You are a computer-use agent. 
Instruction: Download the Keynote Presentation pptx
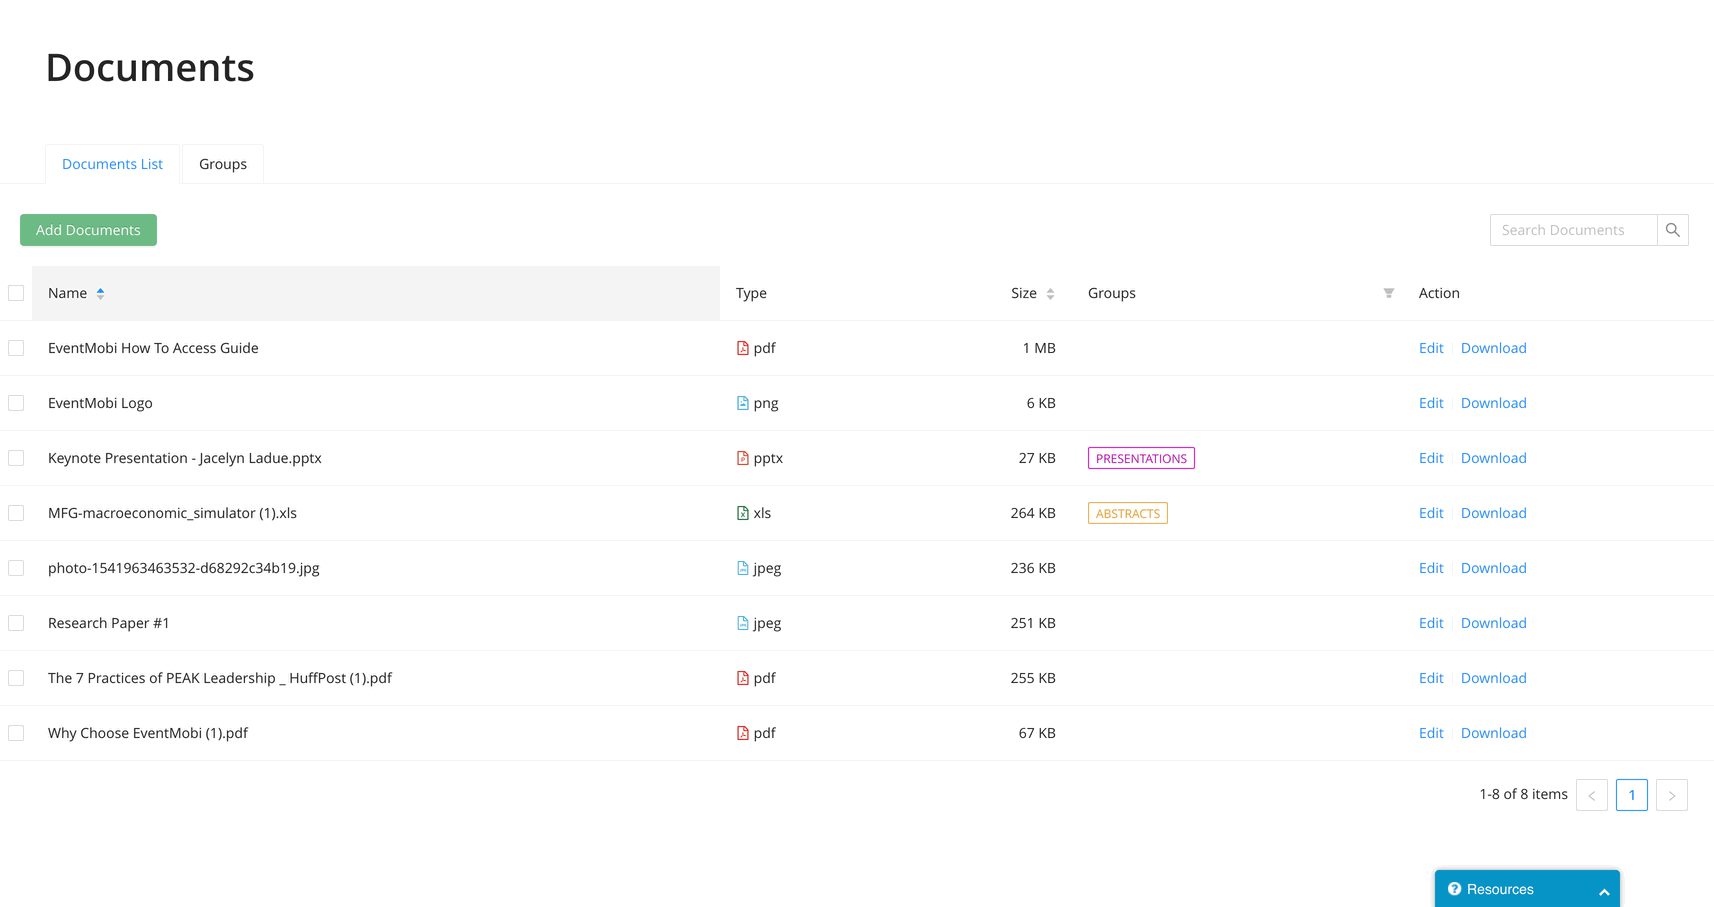click(1494, 458)
